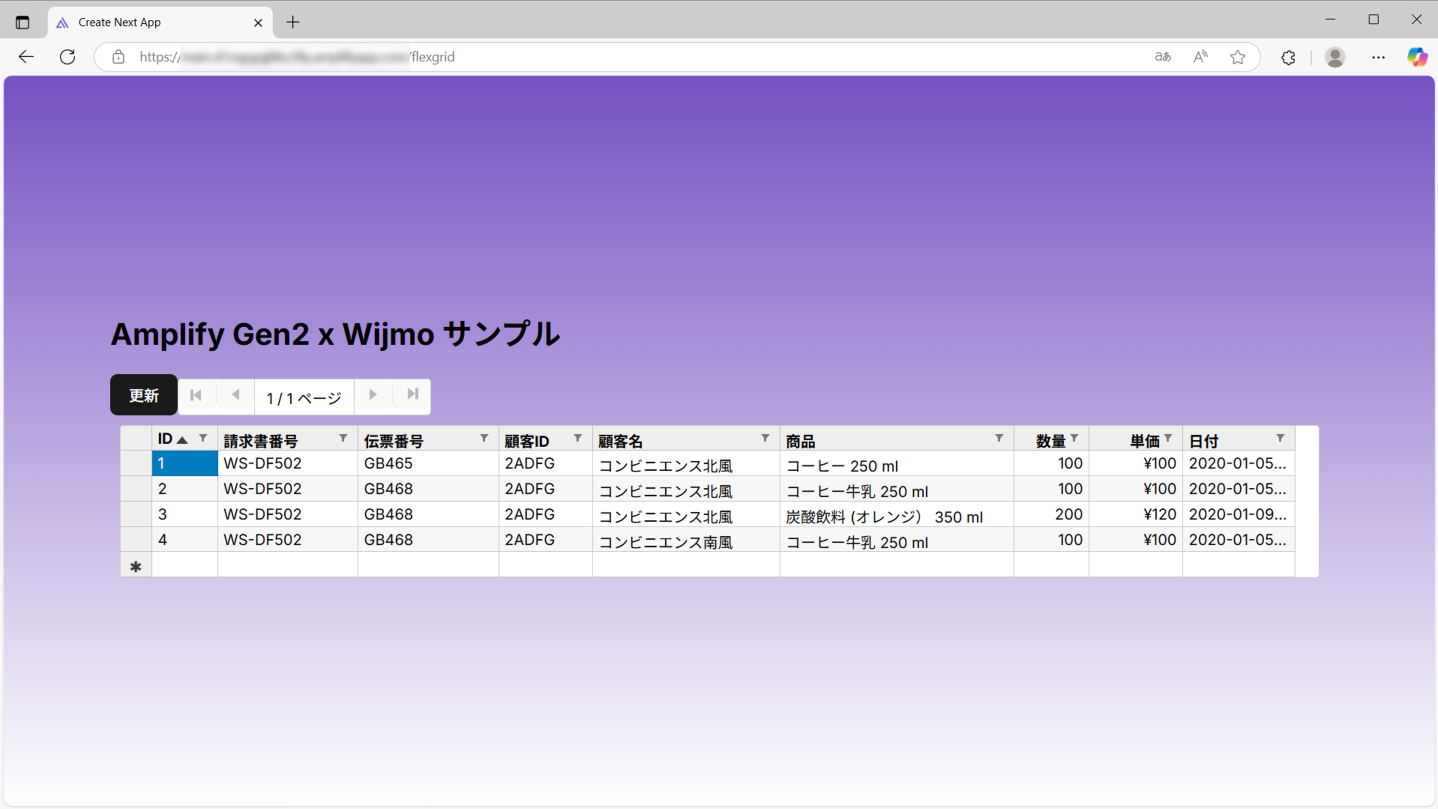This screenshot has height=809, width=1438.
Task: Open filter for 請求書番号 column
Action: [x=343, y=439]
